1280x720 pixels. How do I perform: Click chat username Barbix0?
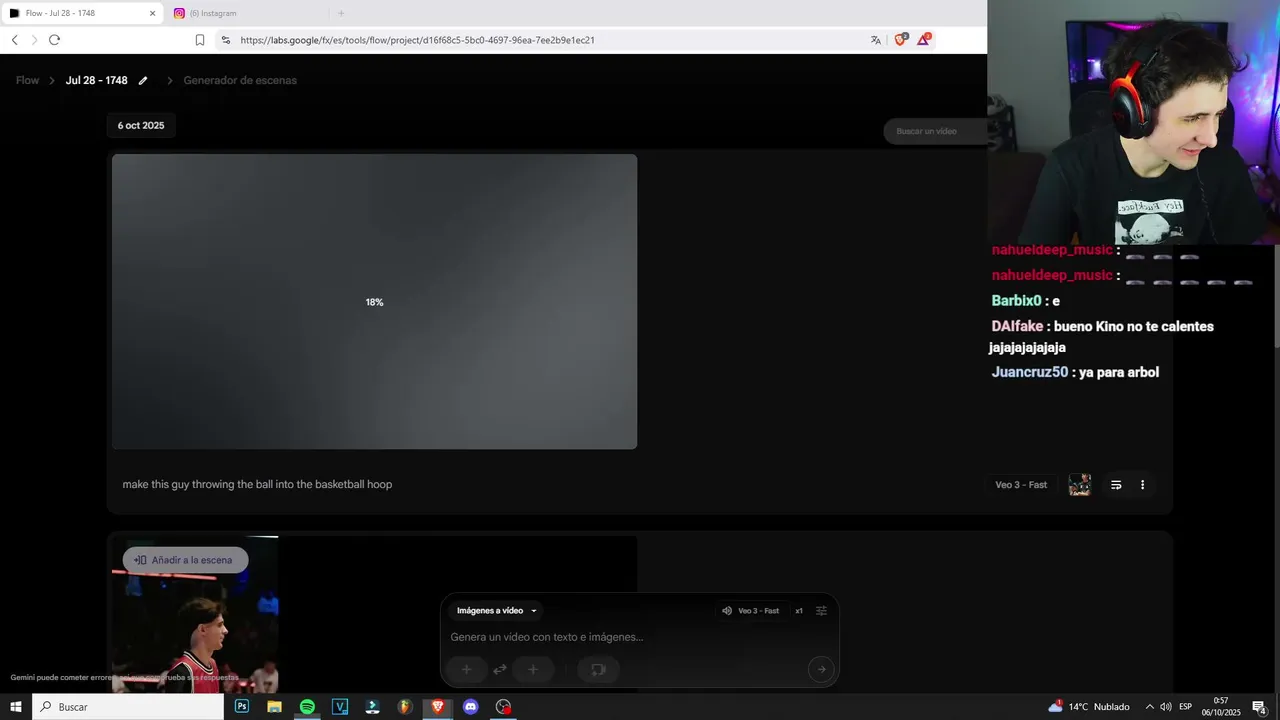(x=1016, y=301)
